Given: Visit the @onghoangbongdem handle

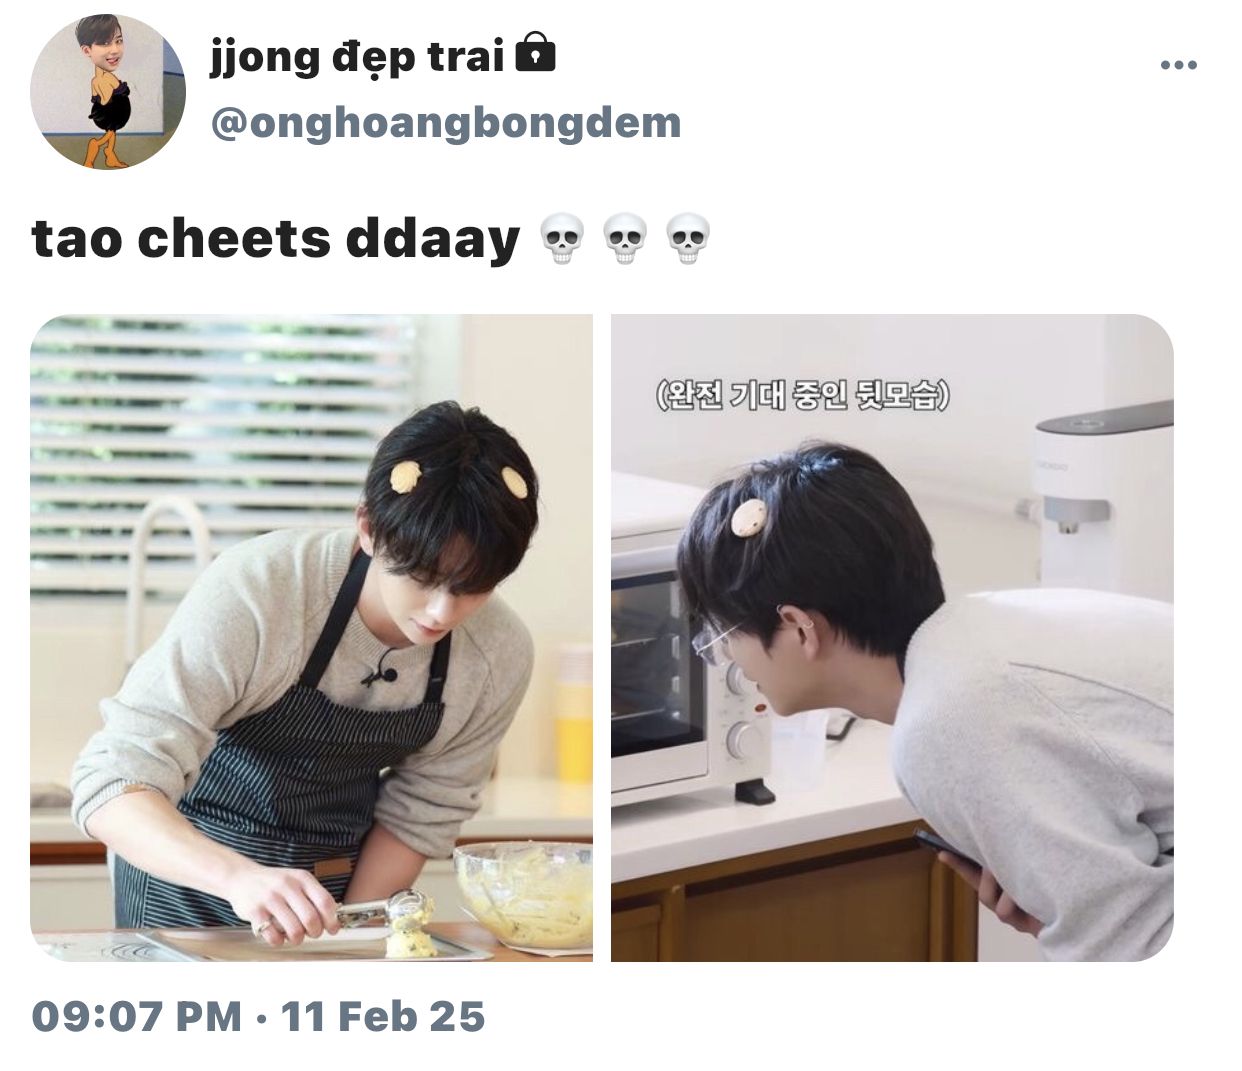Looking at the screenshot, I should (x=445, y=123).
